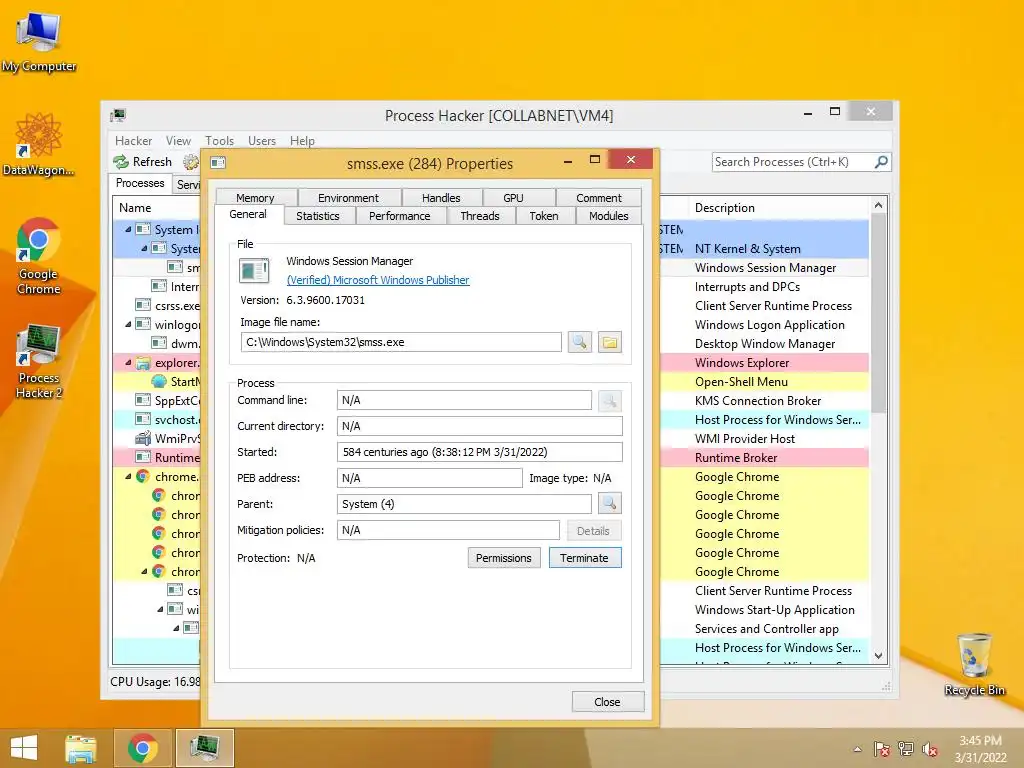The height and width of the screenshot is (768, 1024).
Task: Click the Process Hacker window title icon
Action: 118,116
